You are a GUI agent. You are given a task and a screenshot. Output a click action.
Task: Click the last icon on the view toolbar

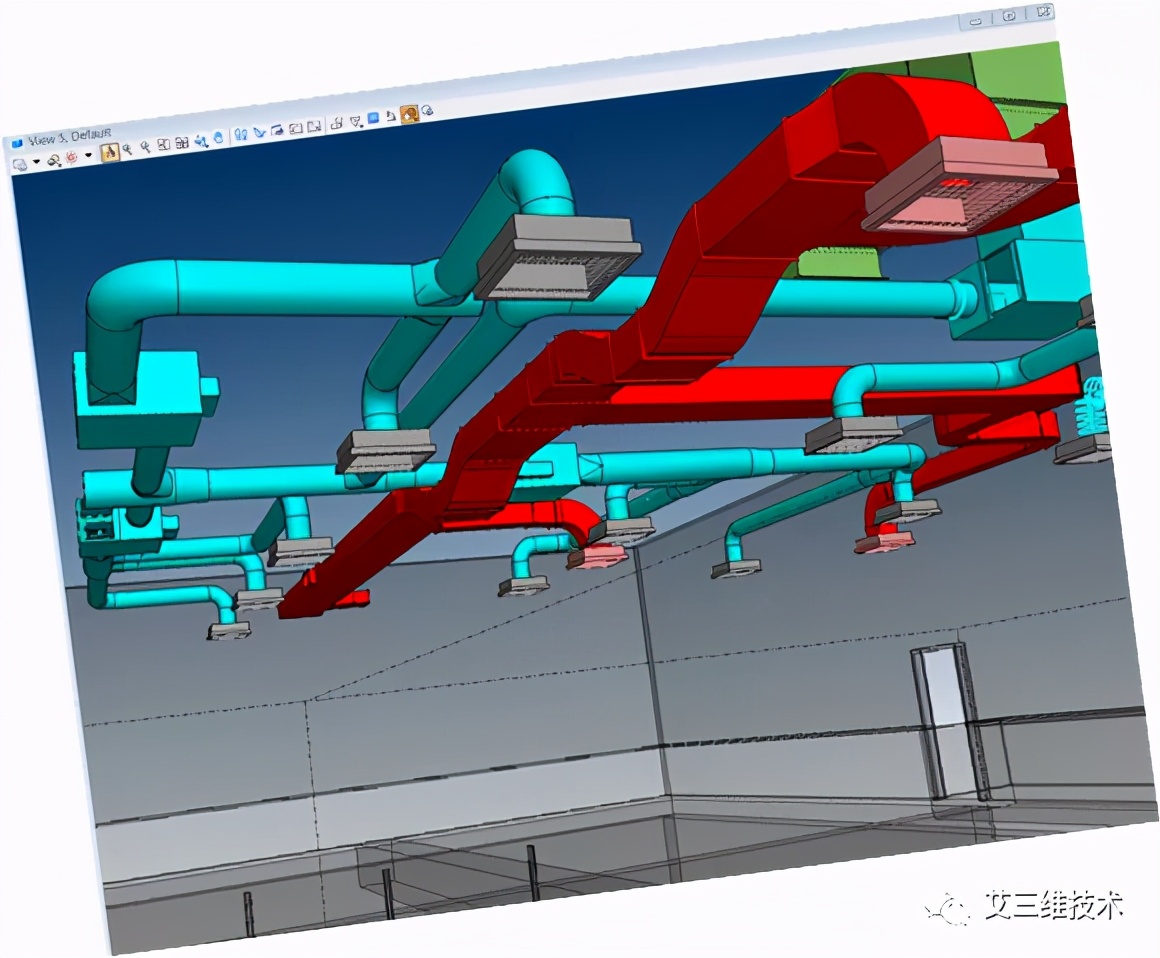click(x=427, y=110)
